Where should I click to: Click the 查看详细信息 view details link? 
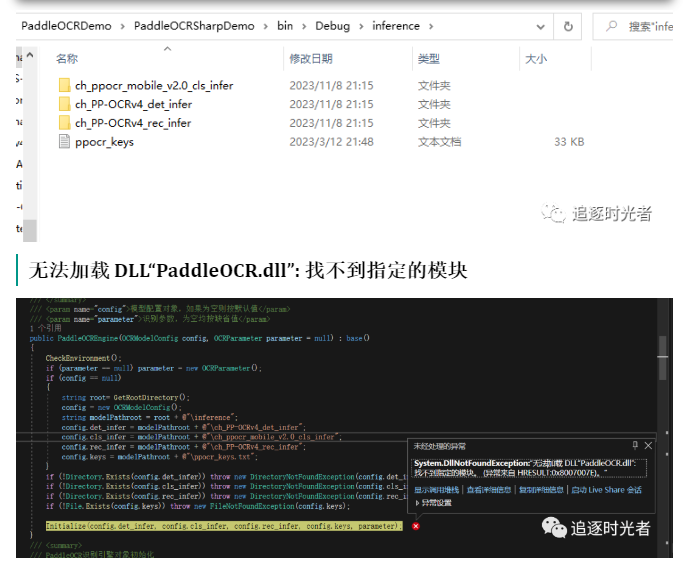489,490
